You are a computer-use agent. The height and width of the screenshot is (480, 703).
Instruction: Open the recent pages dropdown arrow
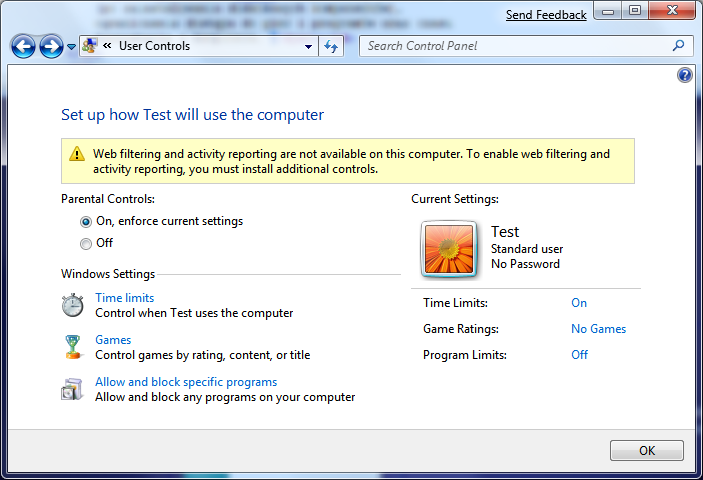point(71,46)
